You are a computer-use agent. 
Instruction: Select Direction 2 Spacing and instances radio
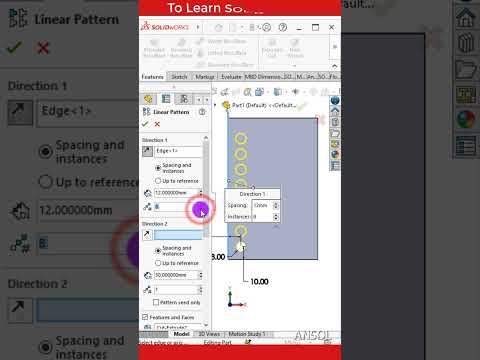click(158, 250)
